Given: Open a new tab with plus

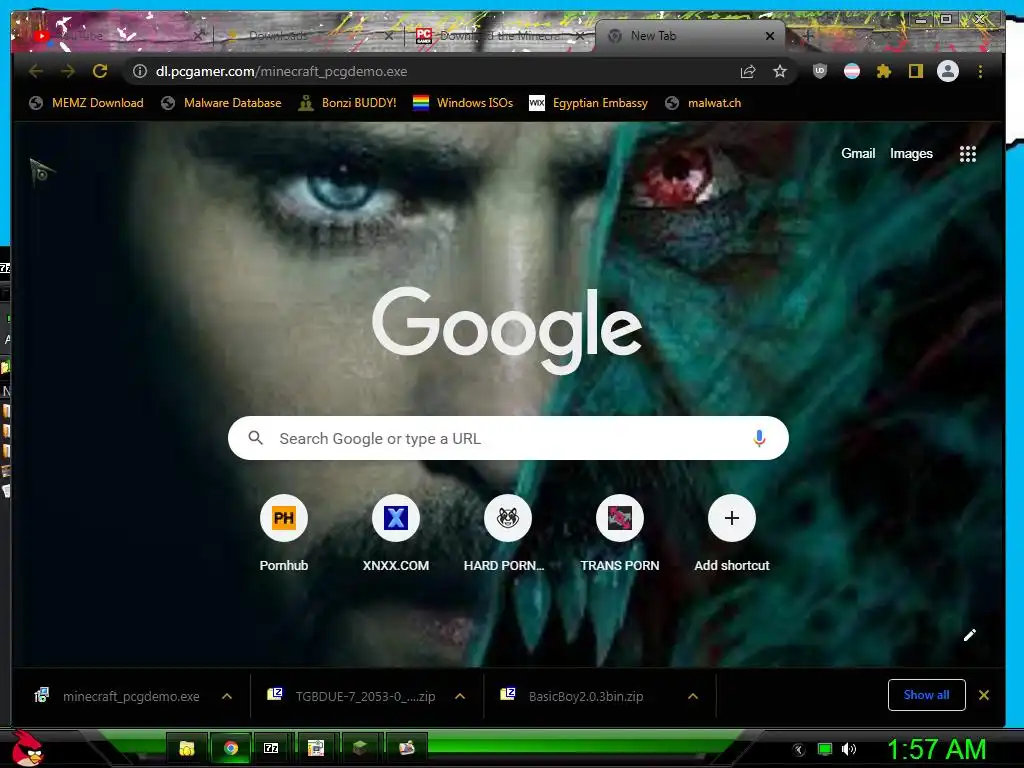Looking at the screenshot, I should pos(808,36).
